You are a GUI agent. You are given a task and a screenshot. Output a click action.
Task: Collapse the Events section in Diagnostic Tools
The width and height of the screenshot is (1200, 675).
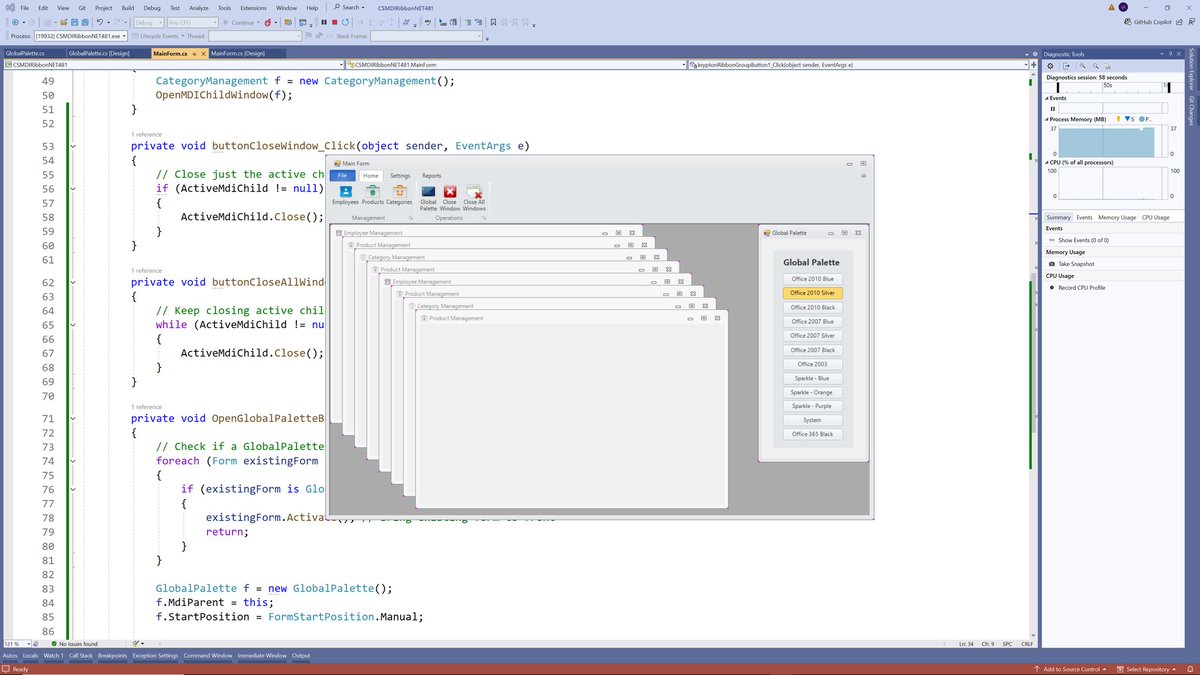coord(1047,98)
